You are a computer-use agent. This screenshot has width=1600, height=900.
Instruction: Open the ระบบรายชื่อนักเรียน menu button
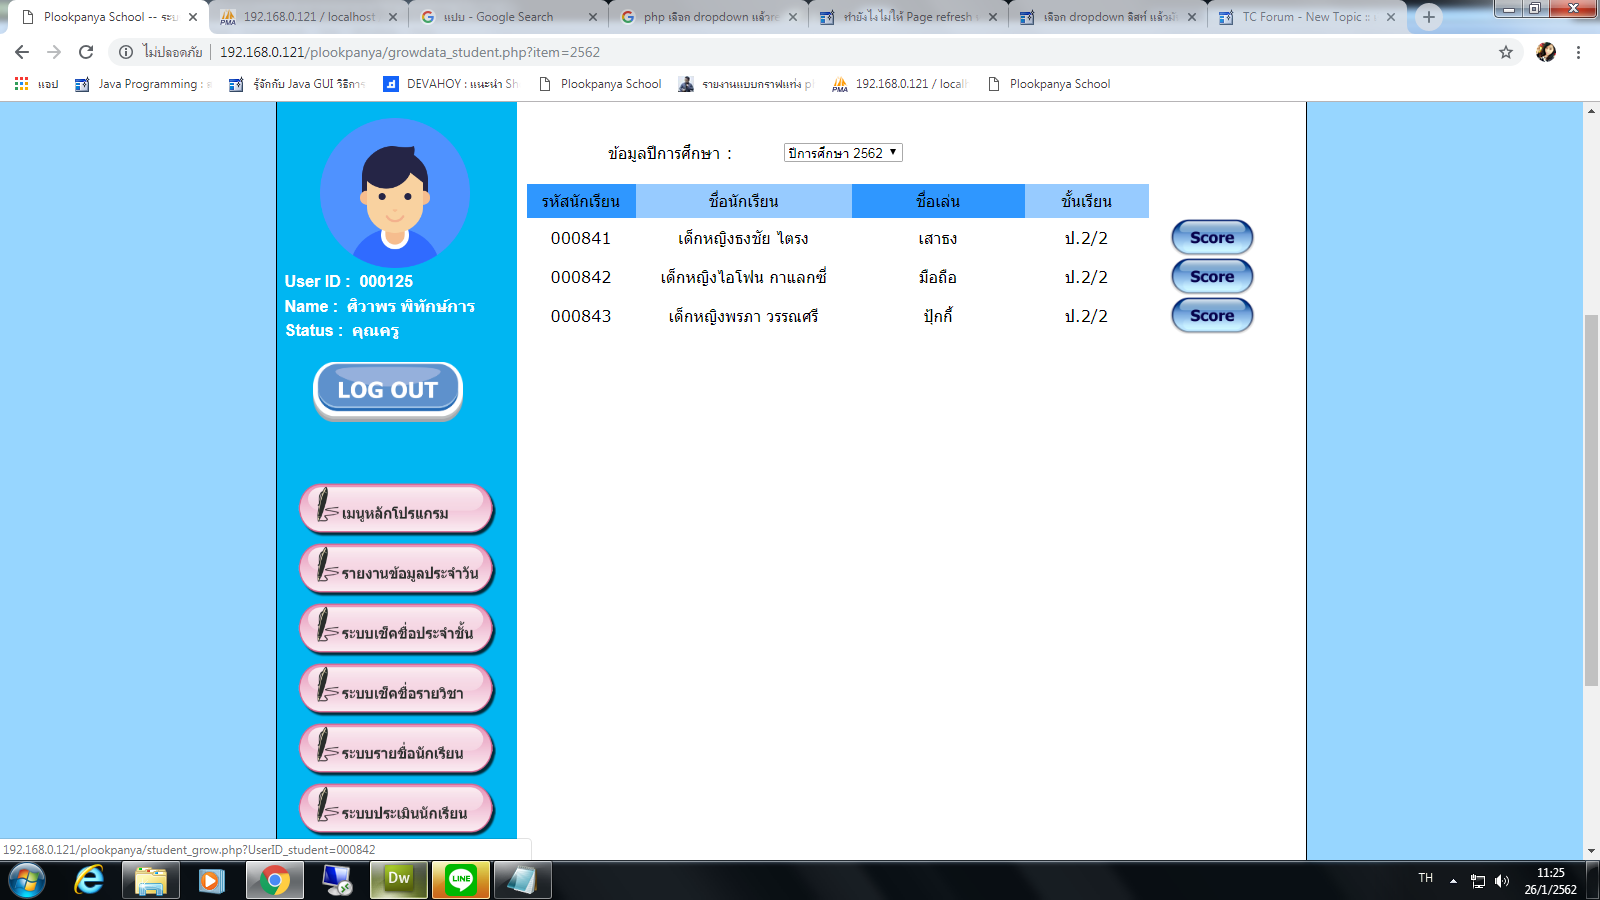397,751
